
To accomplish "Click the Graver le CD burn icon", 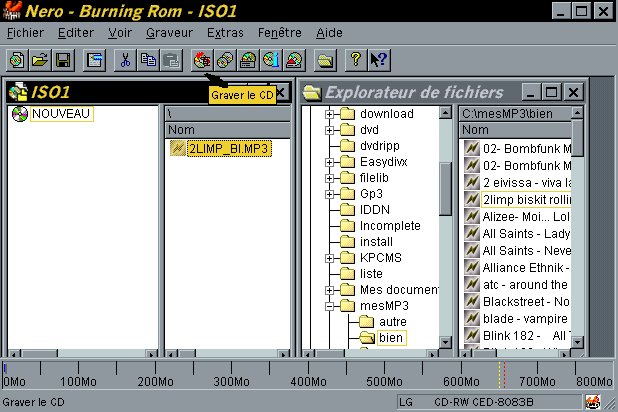I will [202, 60].
